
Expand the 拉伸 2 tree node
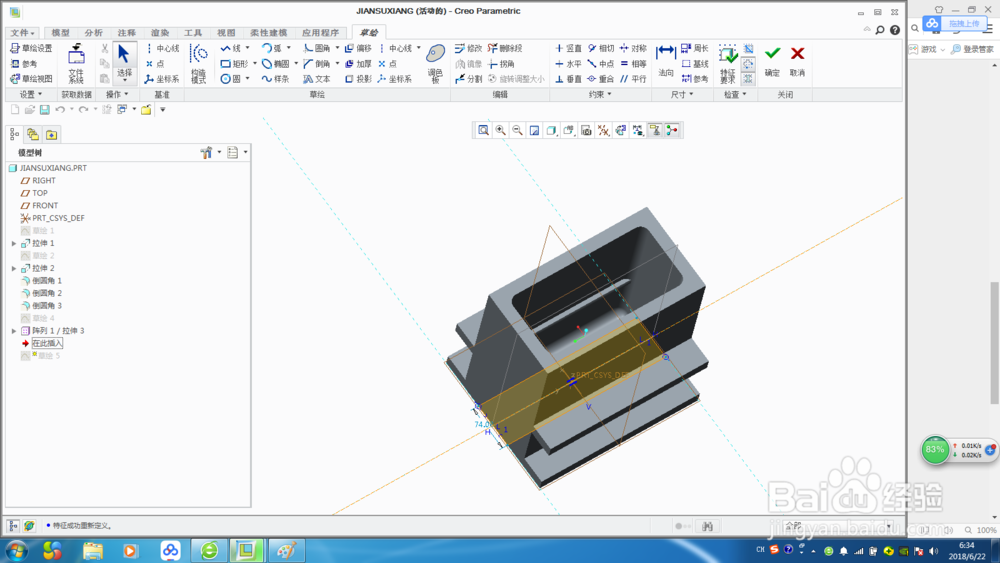pyautogui.click(x=14, y=268)
